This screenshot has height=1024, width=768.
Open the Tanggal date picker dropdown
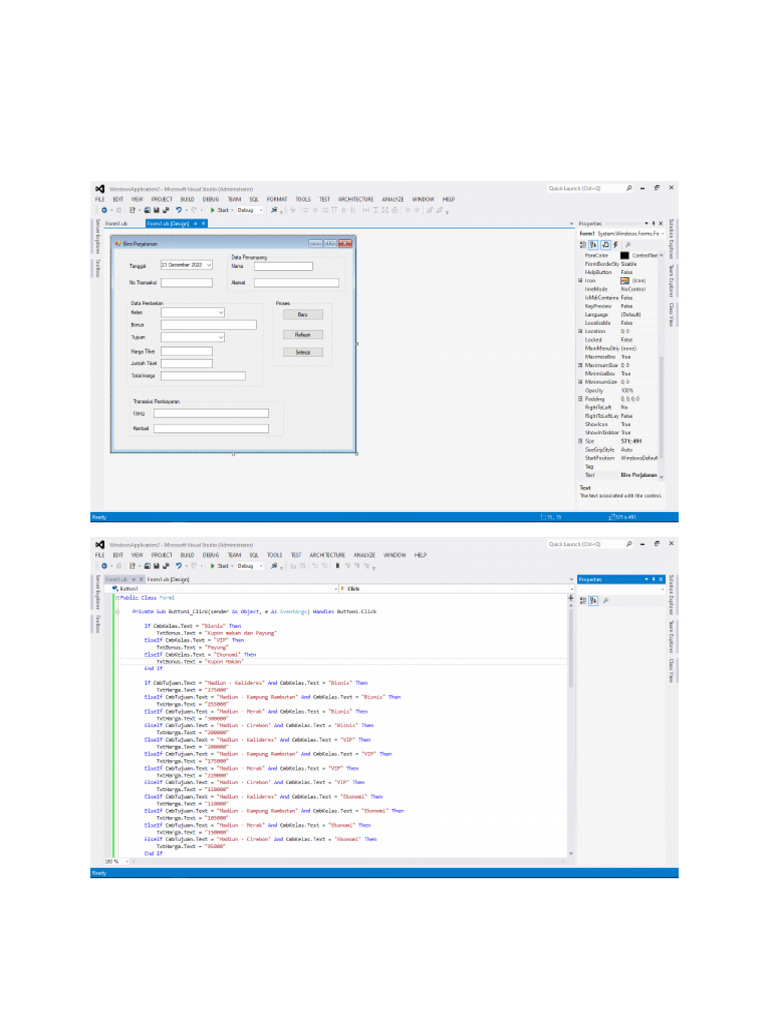[x=208, y=265]
